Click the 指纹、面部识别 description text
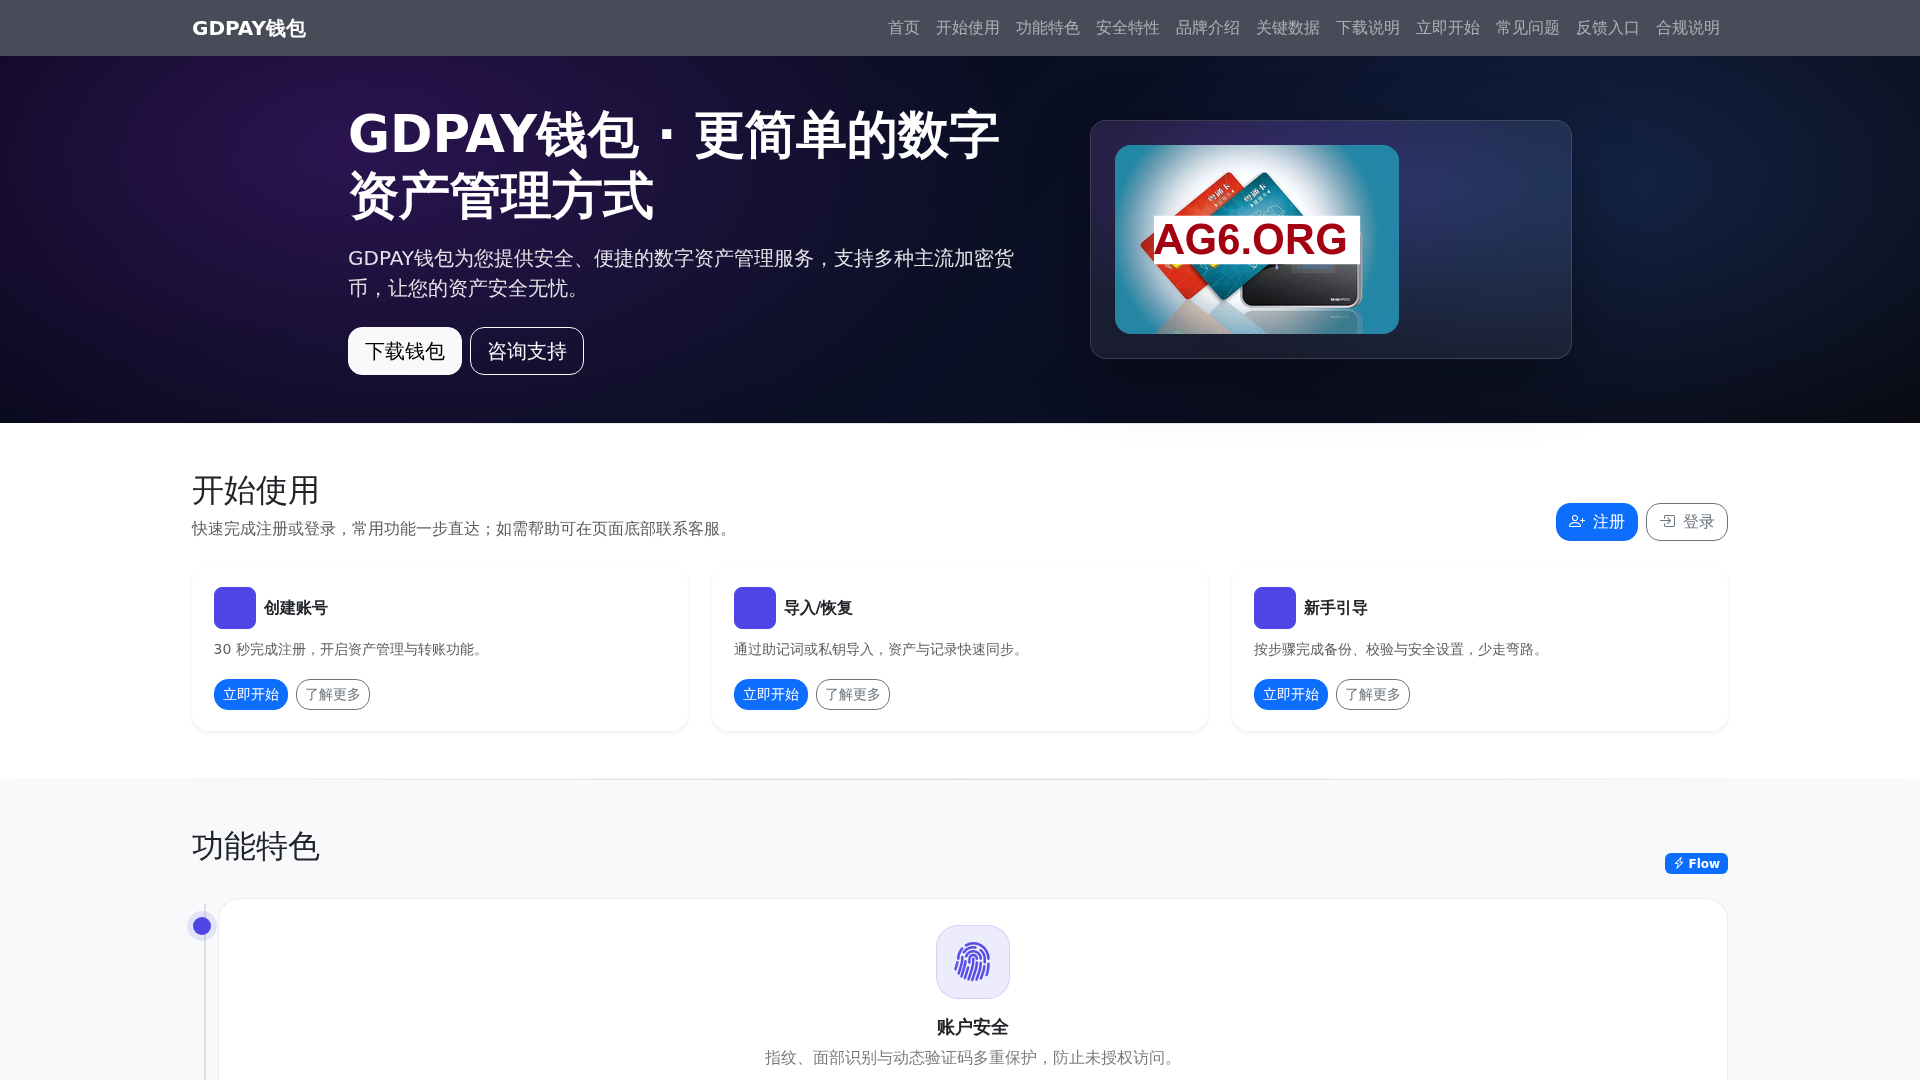This screenshot has height=1080, width=1920. click(x=973, y=1057)
